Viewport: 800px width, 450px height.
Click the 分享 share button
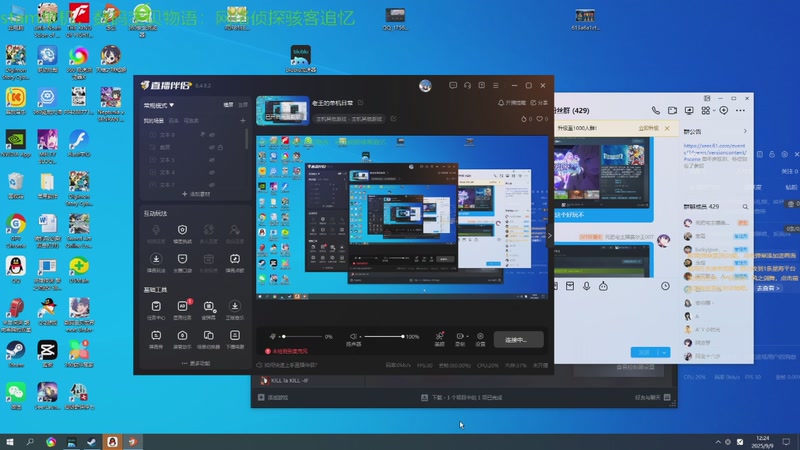point(539,103)
